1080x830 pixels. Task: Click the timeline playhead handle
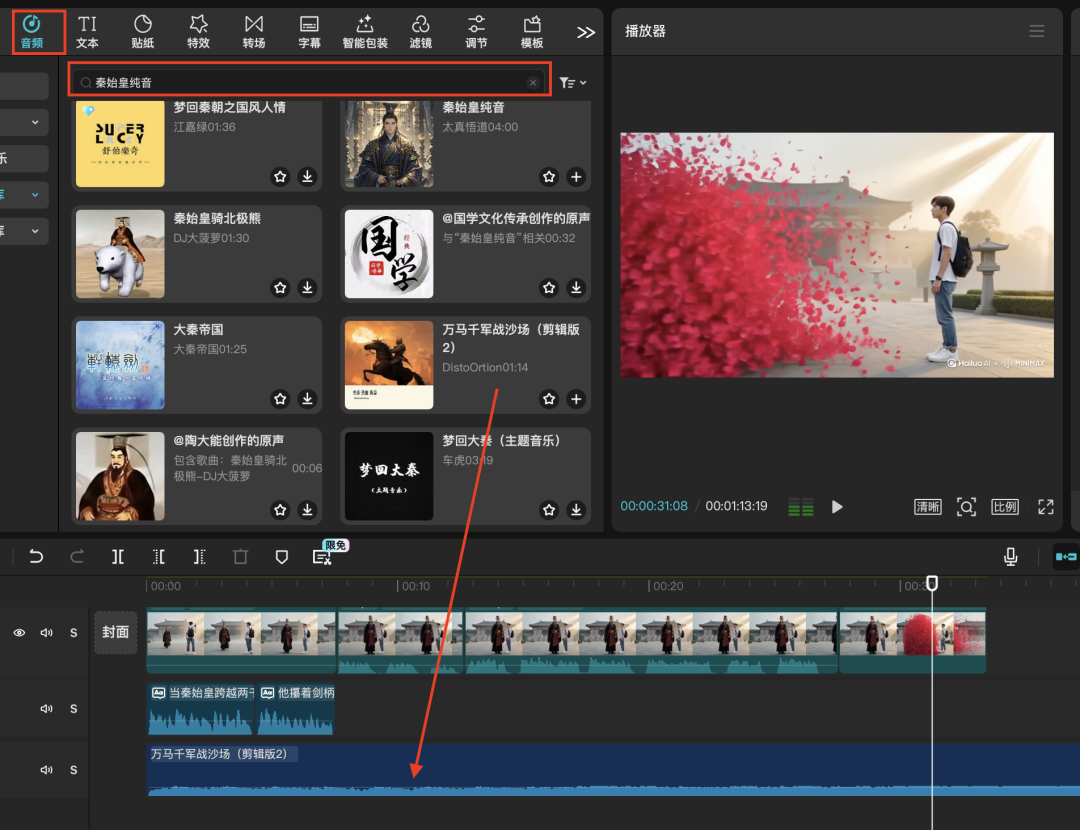[932, 582]
